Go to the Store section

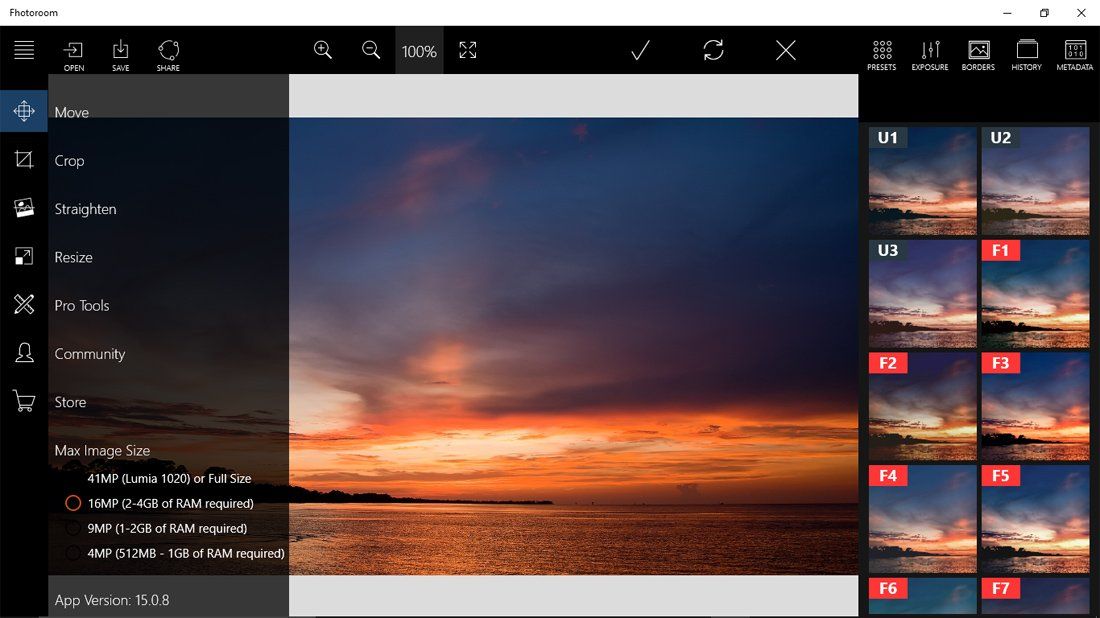point(70,402)
